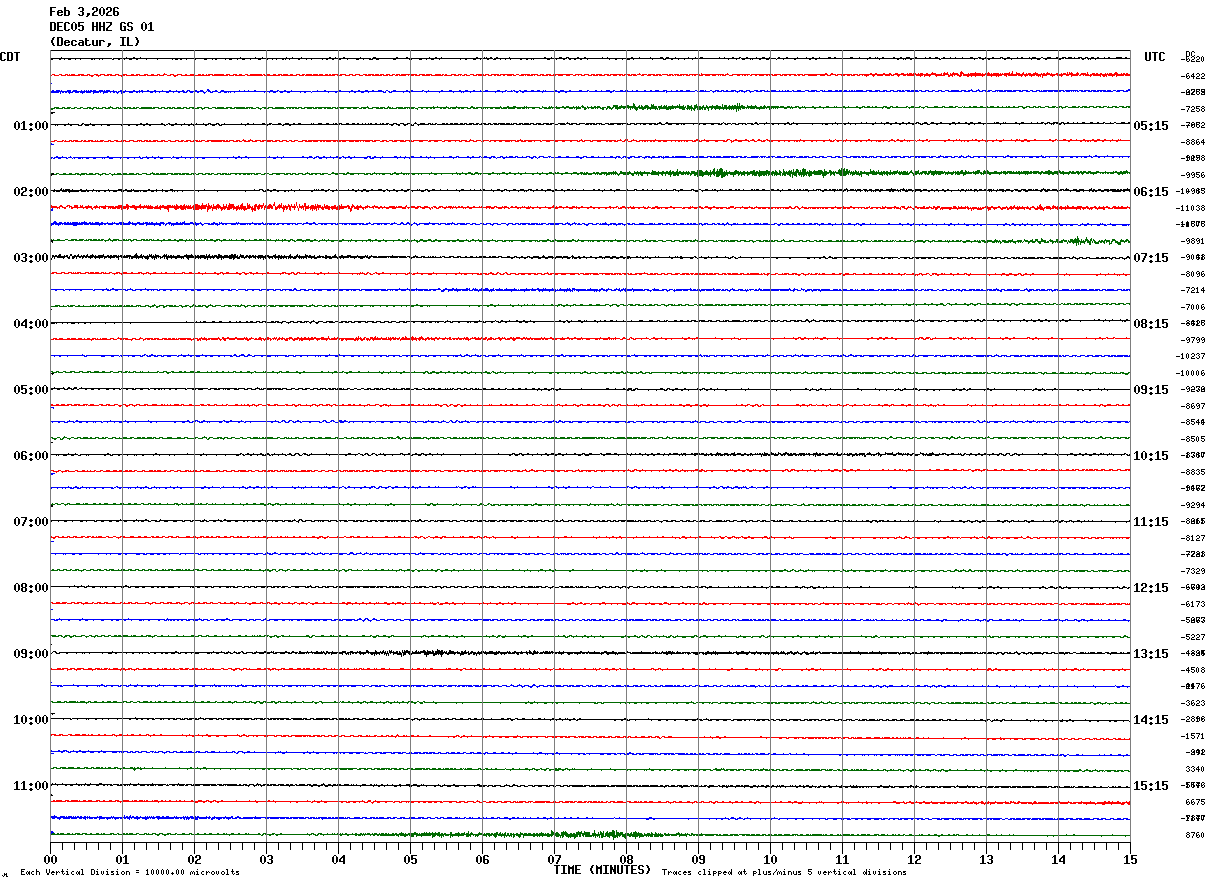Viewport: 1210px width, 886px height.
Task: Select the 09:00 CDT hour label
Action: (x=31, y=654)
